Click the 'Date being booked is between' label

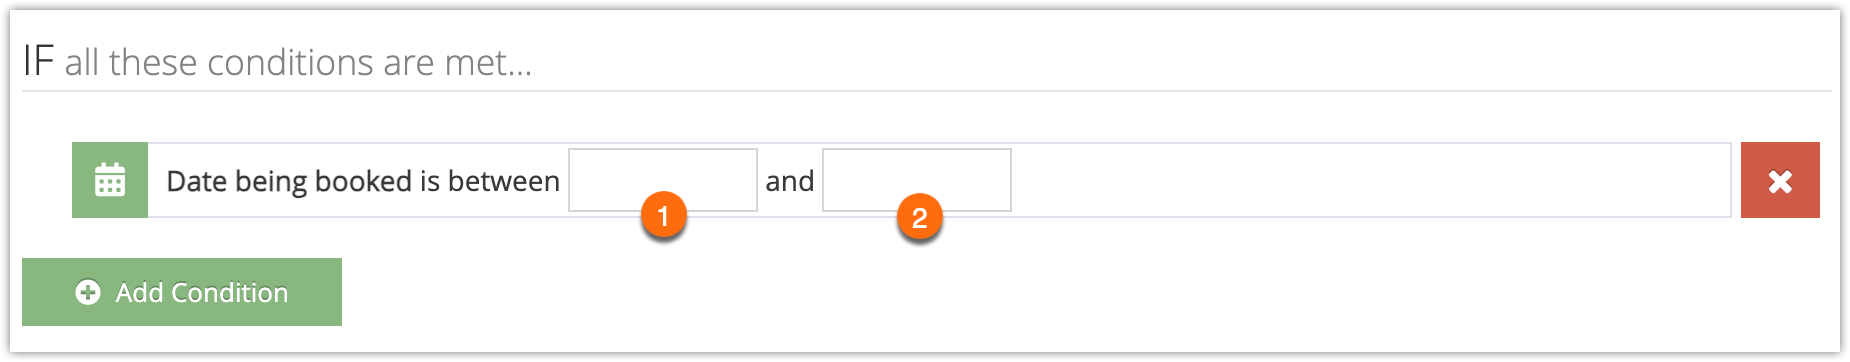click(363, 181)
